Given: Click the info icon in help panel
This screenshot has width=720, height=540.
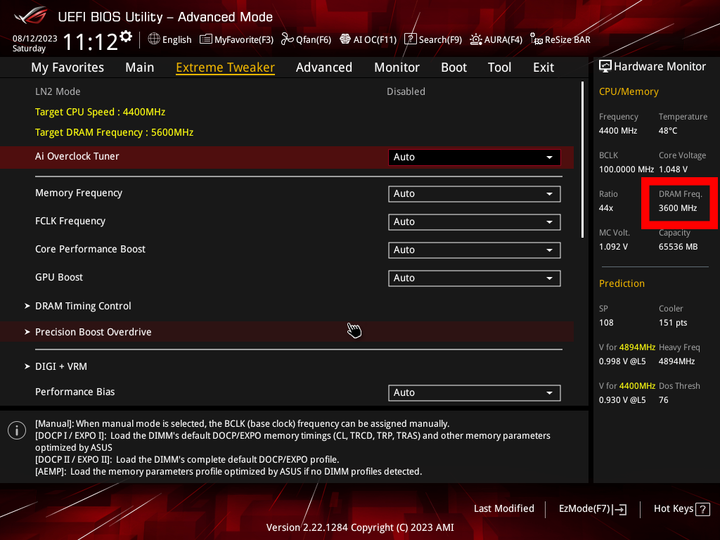Looking at the screenshot, I should 17,431.
